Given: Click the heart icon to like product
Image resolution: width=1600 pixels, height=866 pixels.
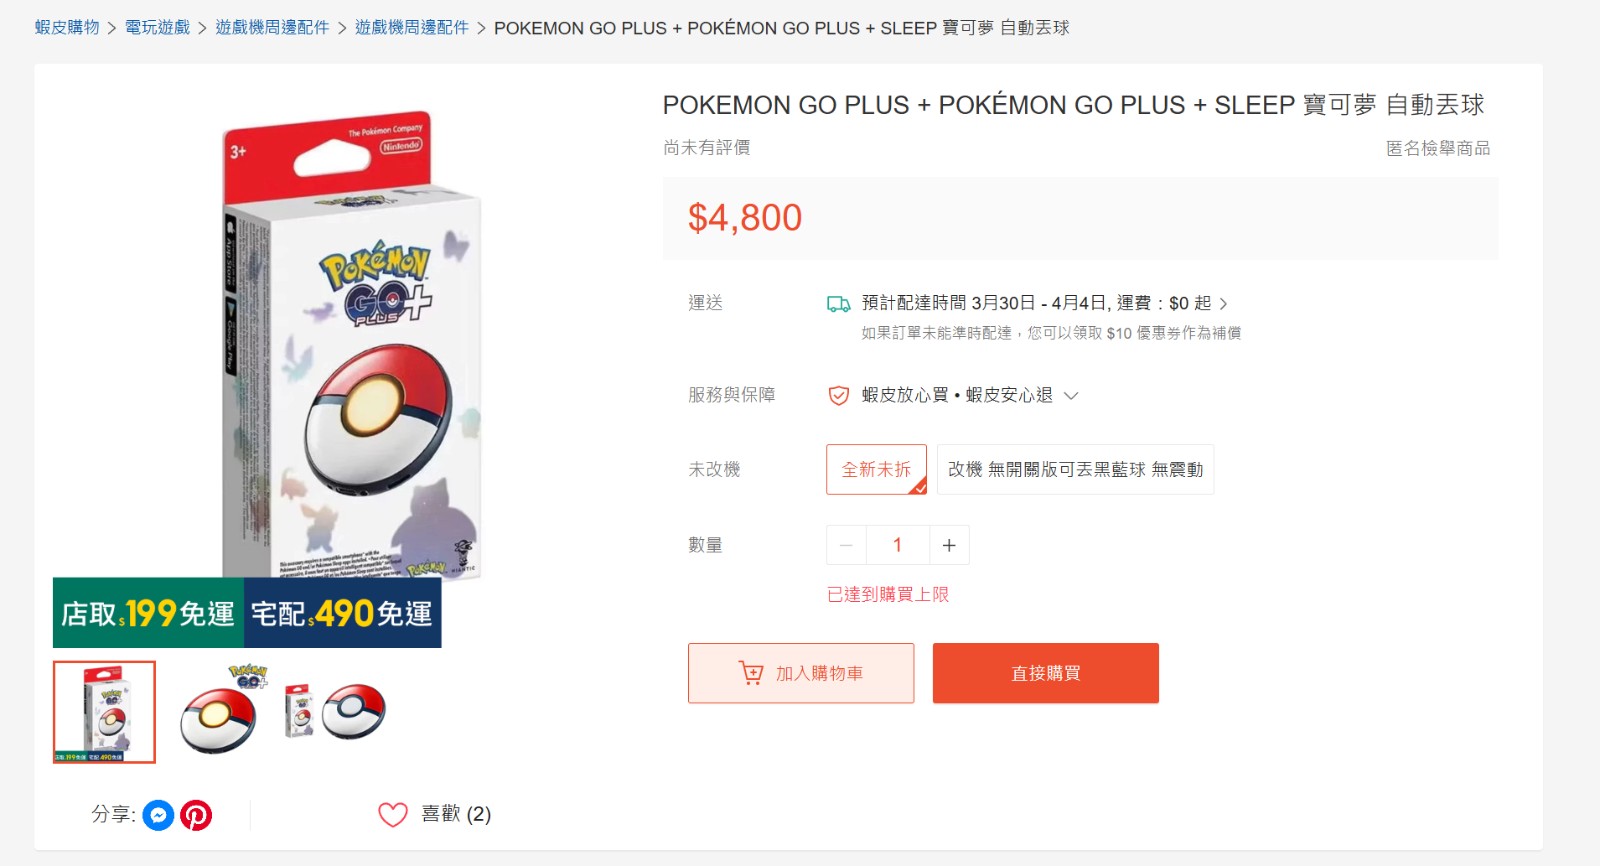Looking at the screenshot, I should click(x=393, y=815).
